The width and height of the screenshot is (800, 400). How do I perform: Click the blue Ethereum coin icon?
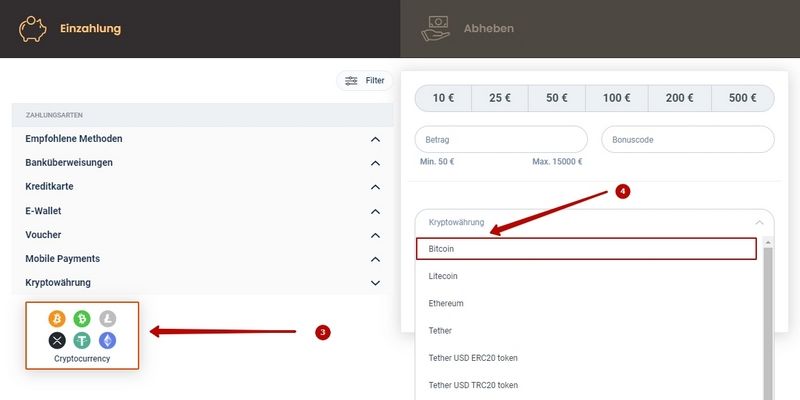point(107,340)
